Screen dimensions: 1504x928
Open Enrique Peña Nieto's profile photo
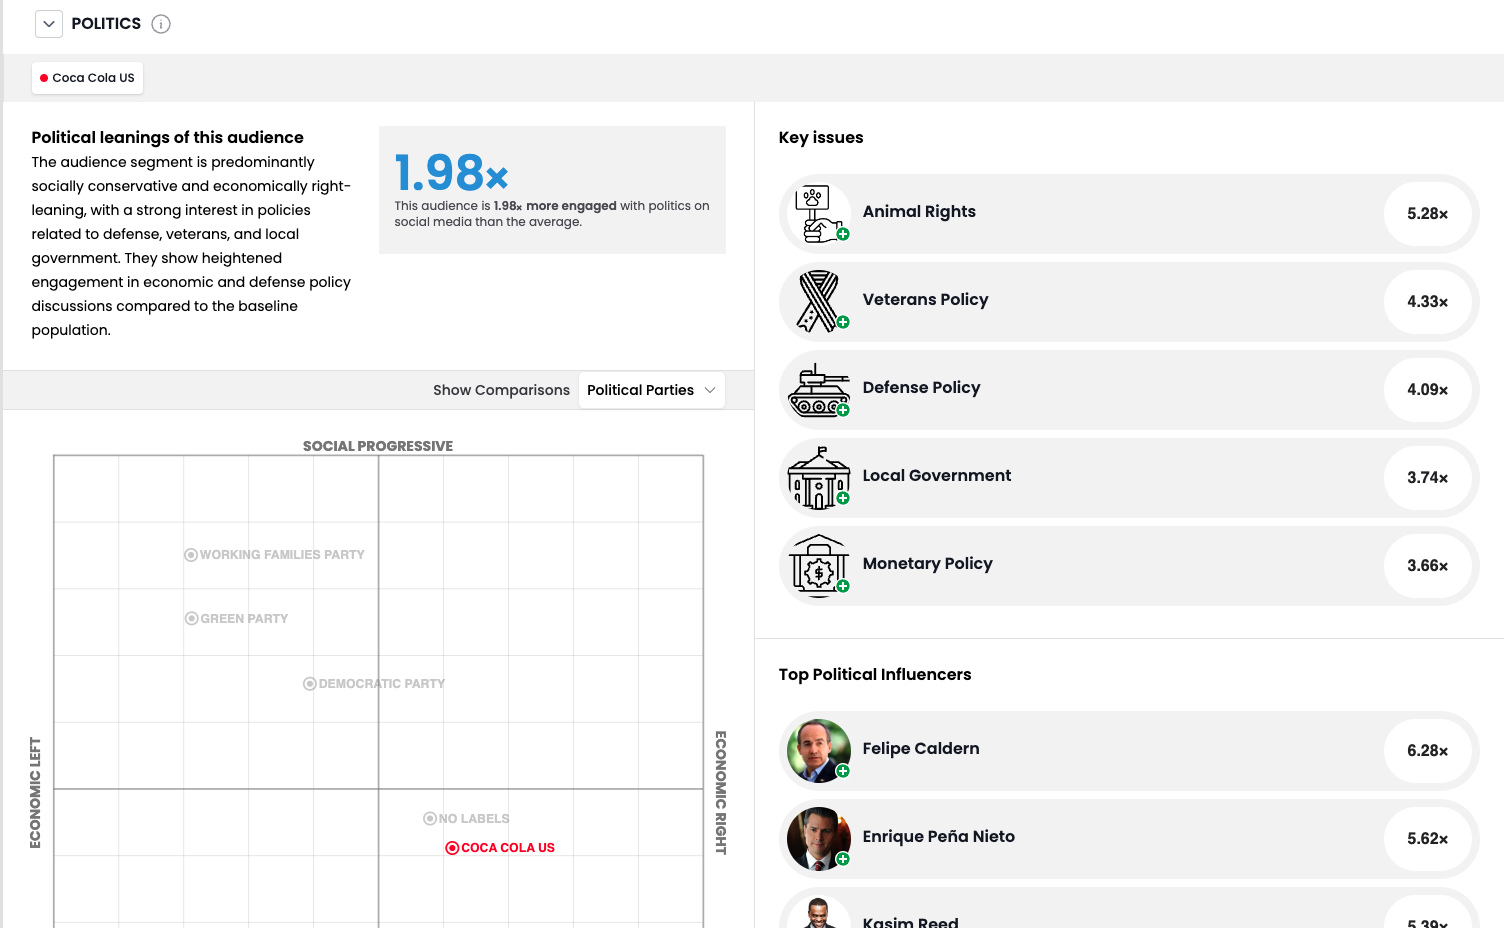(x=819, y=838)
